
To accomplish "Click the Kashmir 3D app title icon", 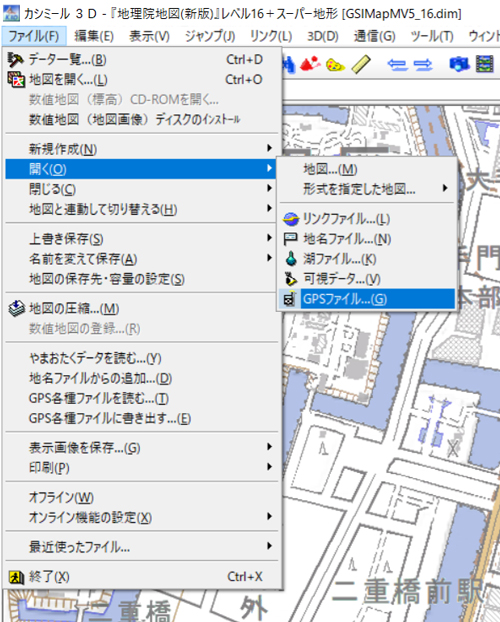I will pos(11,13).
